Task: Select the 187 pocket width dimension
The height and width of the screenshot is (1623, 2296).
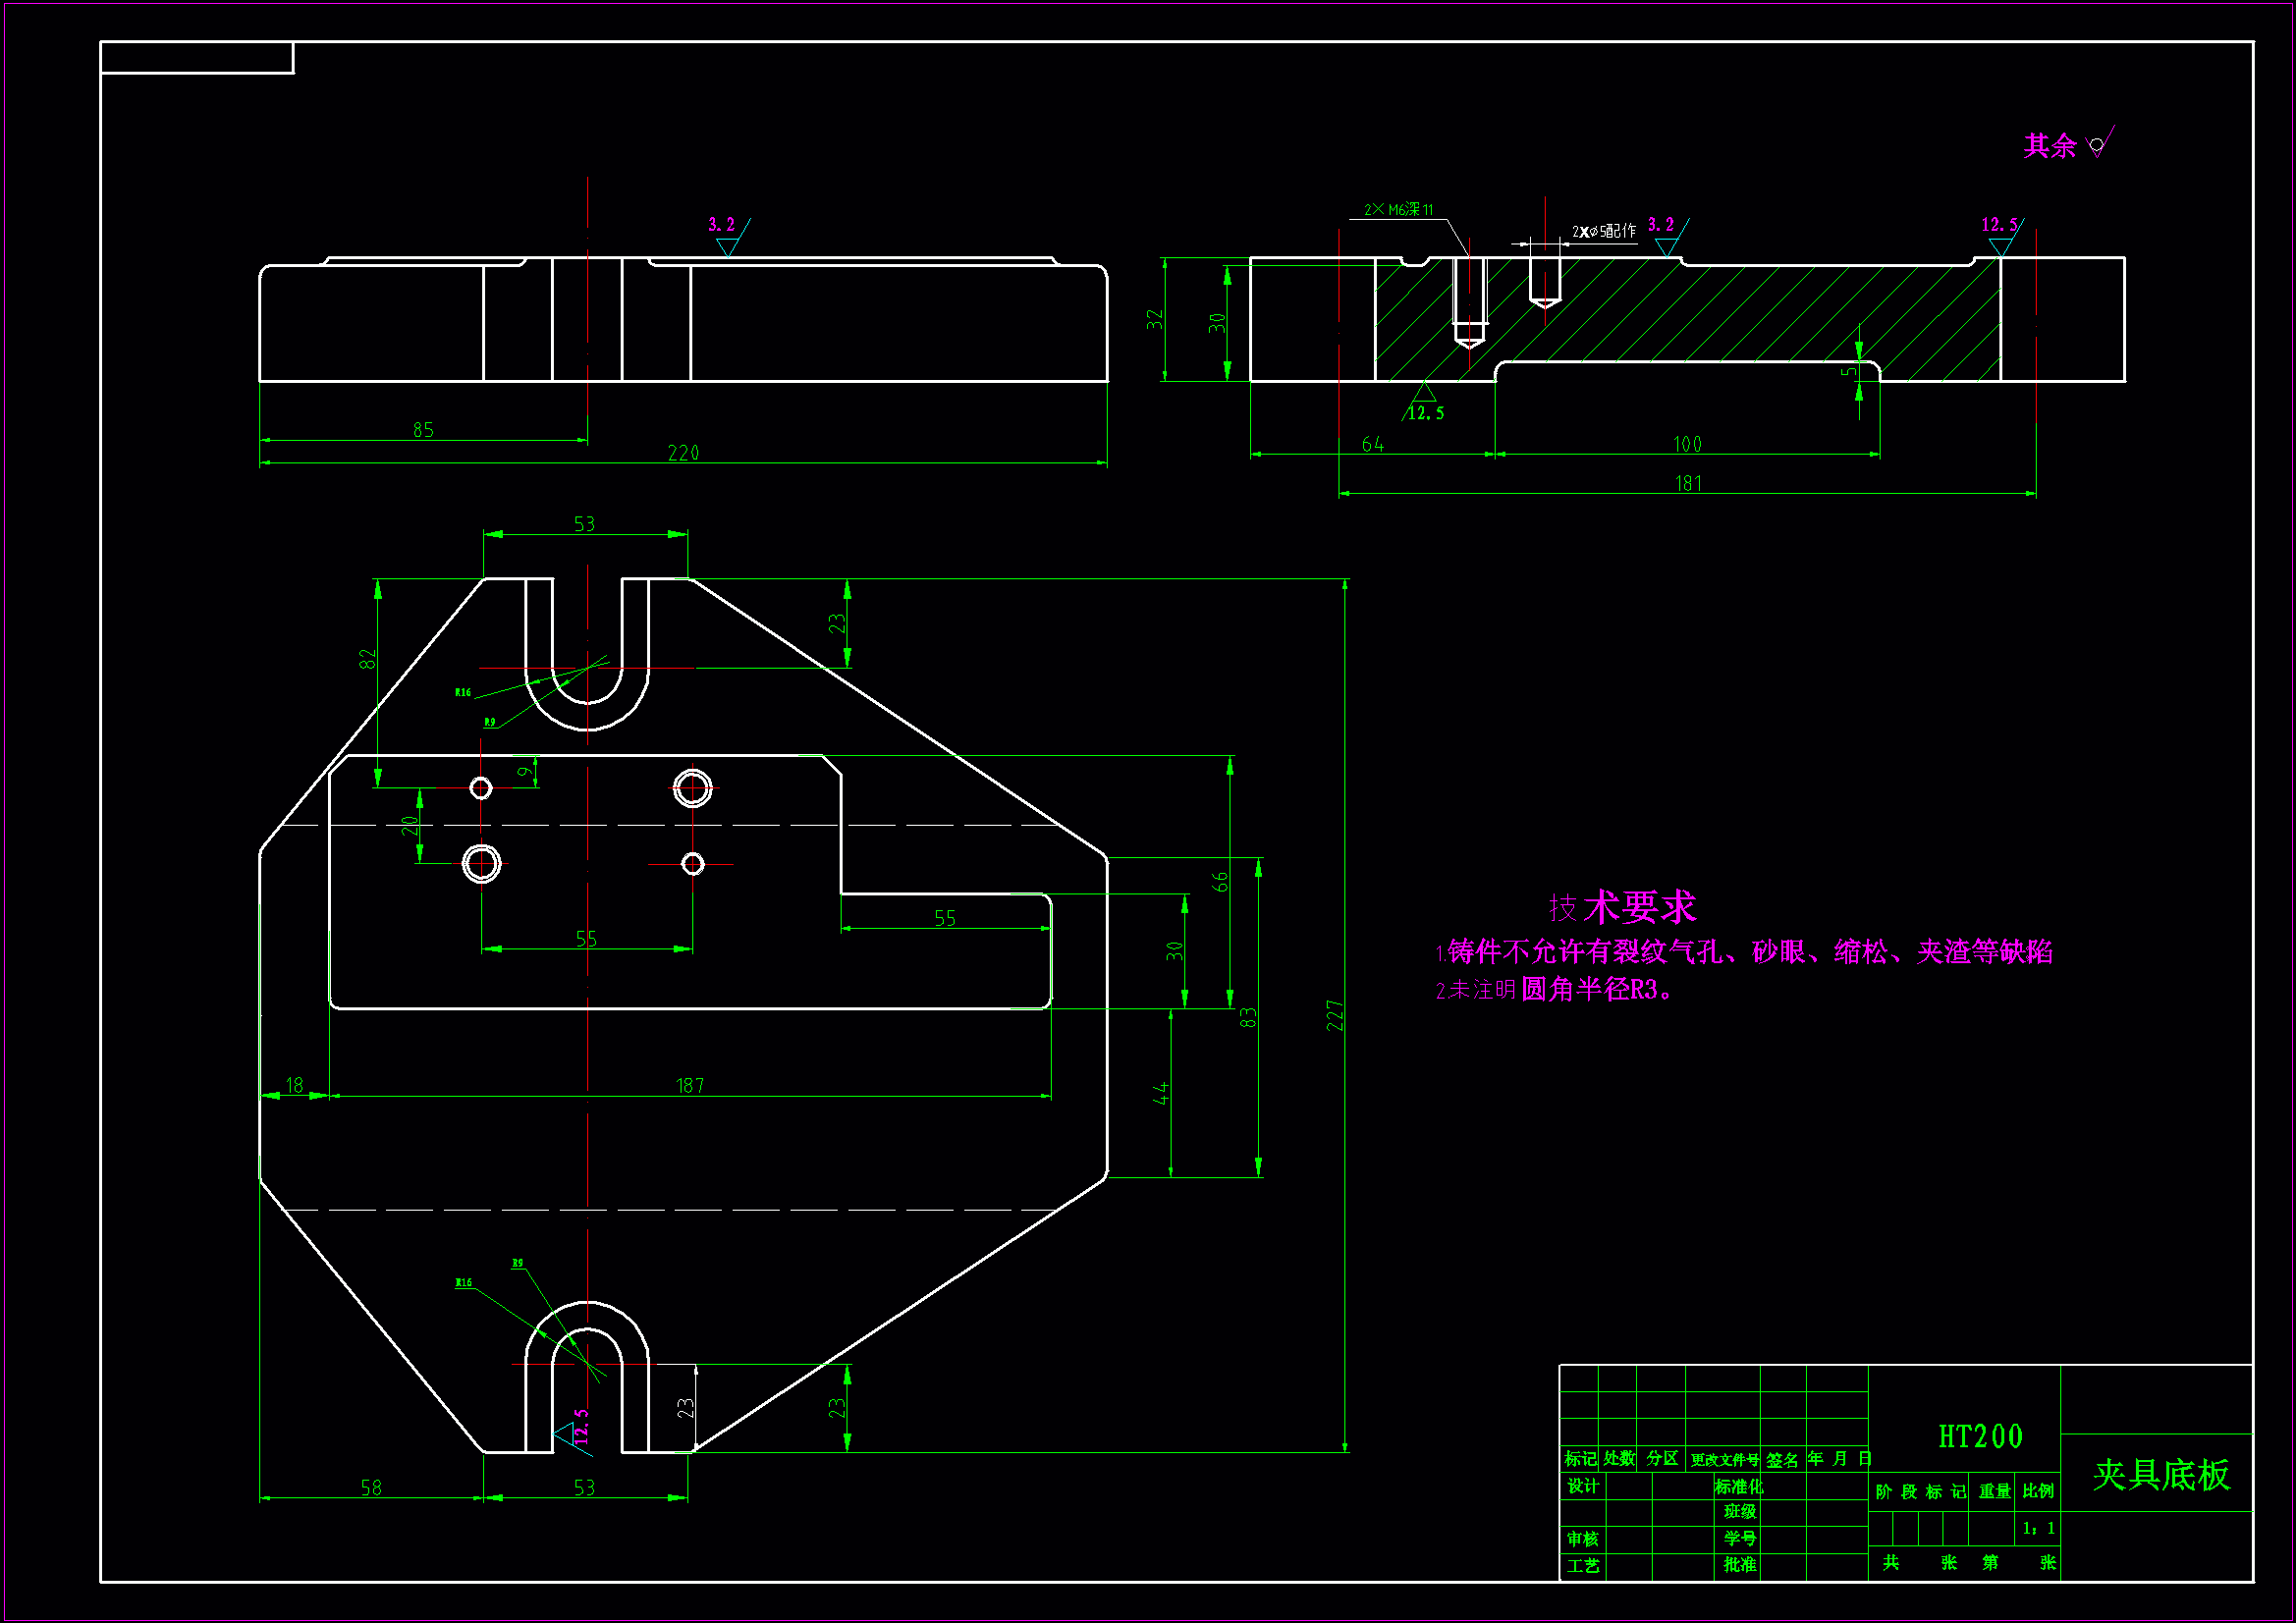Action: (690, 1085)
